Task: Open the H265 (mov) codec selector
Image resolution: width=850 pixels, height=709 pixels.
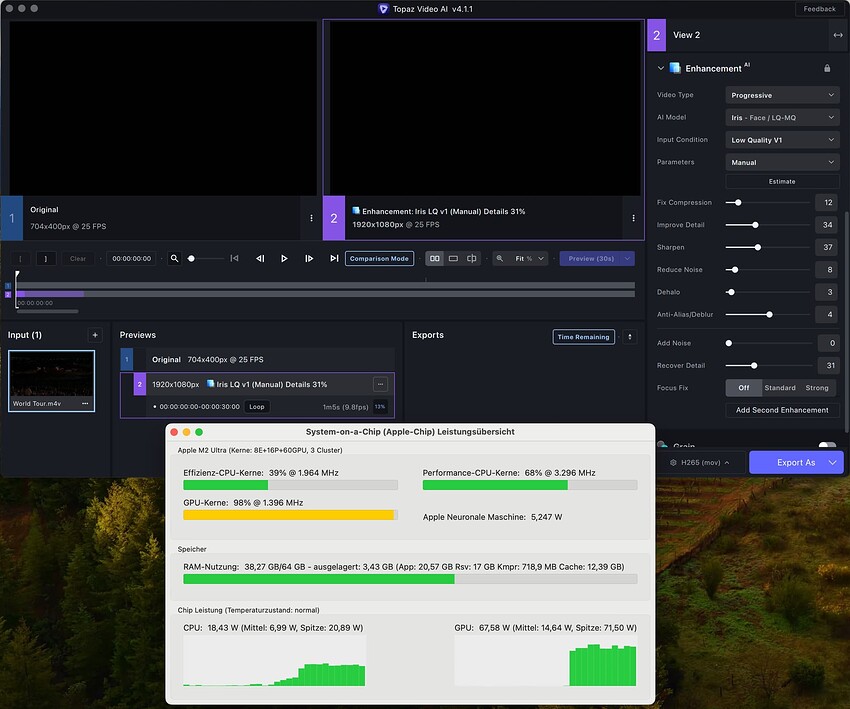Action: click(x=700, y=462)
